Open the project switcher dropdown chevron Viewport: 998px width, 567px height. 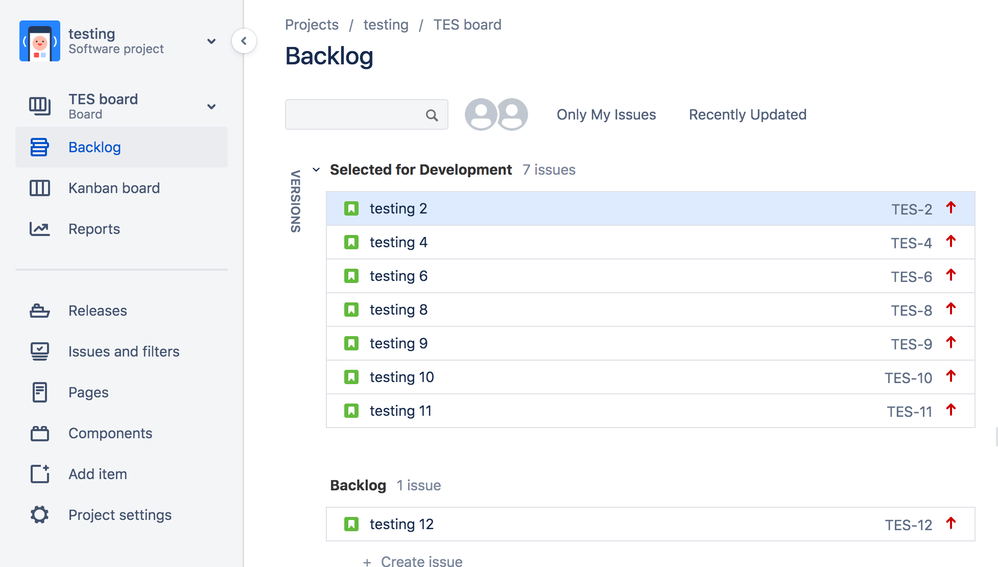pyautogui.click(x=211, y=41)
